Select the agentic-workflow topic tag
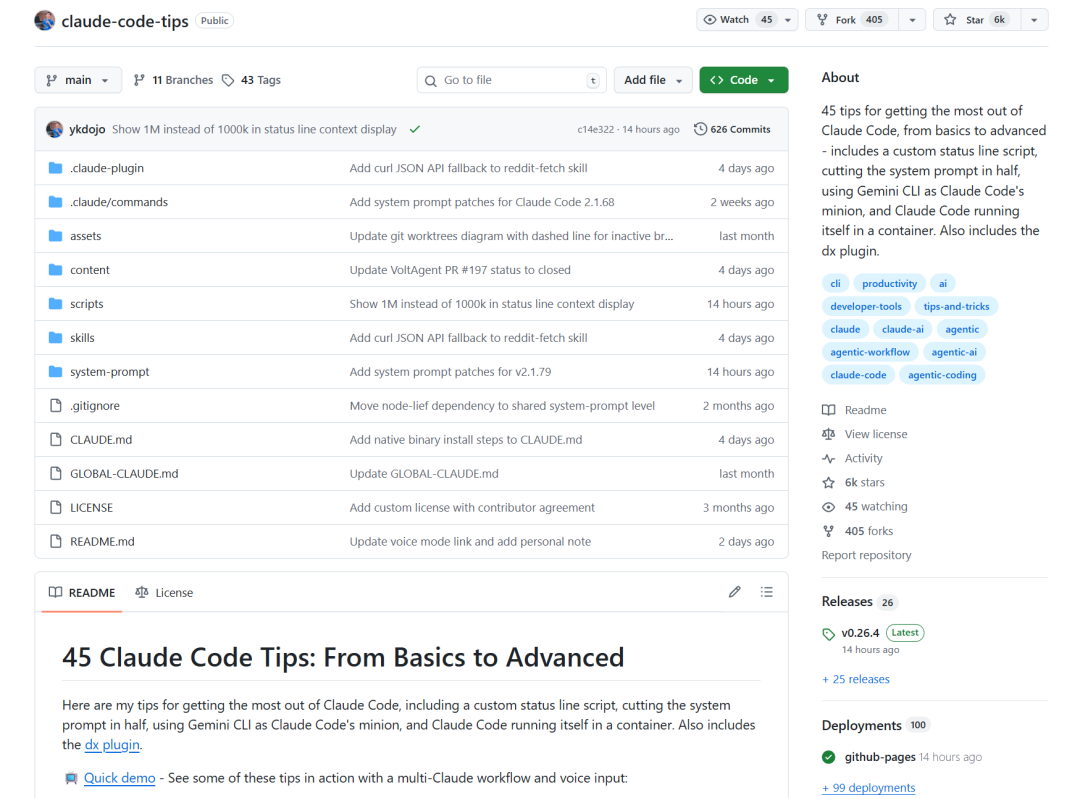The width and height of the screenshot is (1080, 798). tap(870, 352)
